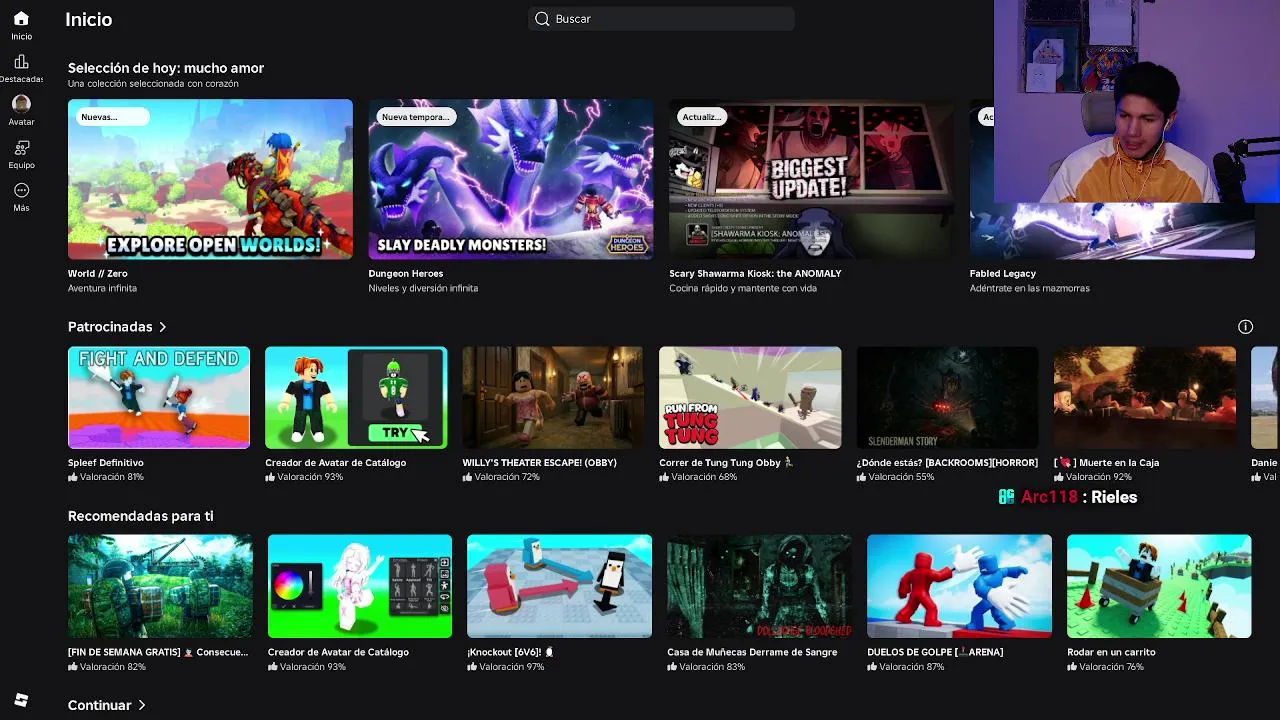This screenshot has width=1280, height=720.
Task: Open Spleef Definitivo sponsored thumbnail
Action: tap(159, 398)
